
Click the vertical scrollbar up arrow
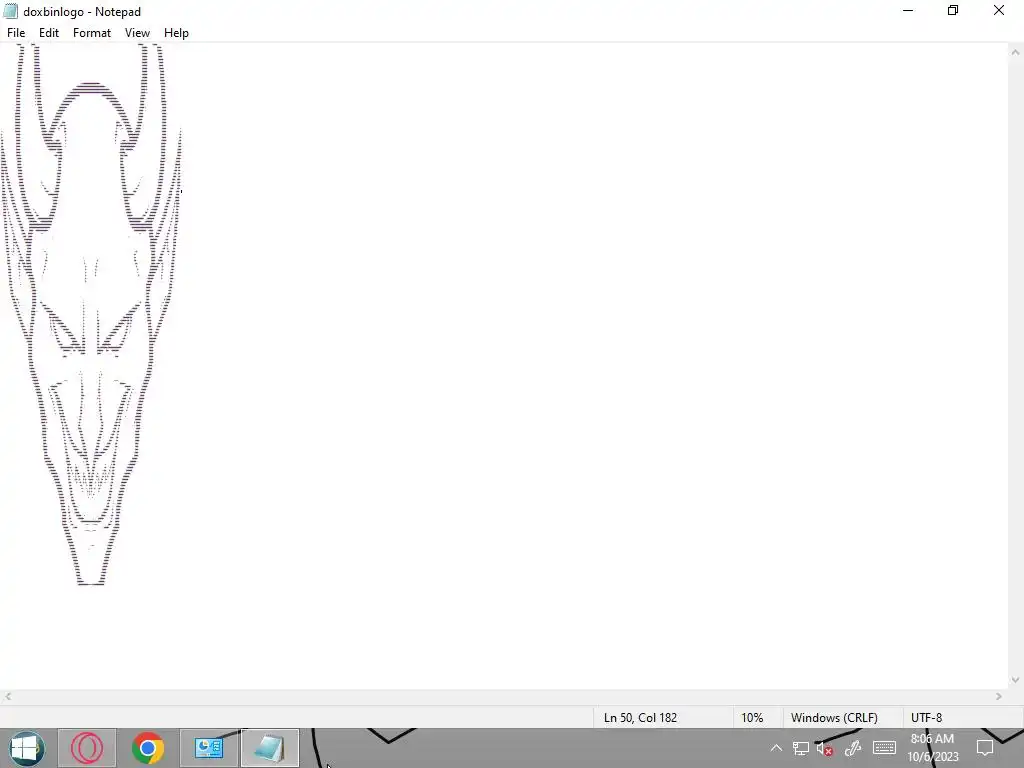tap(1016, 52)
